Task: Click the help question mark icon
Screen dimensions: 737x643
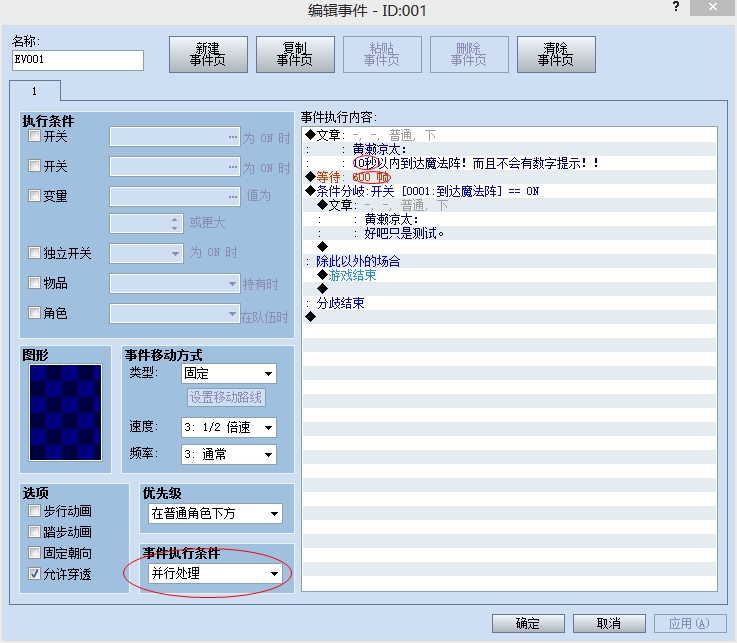Action: click(676, 7)
